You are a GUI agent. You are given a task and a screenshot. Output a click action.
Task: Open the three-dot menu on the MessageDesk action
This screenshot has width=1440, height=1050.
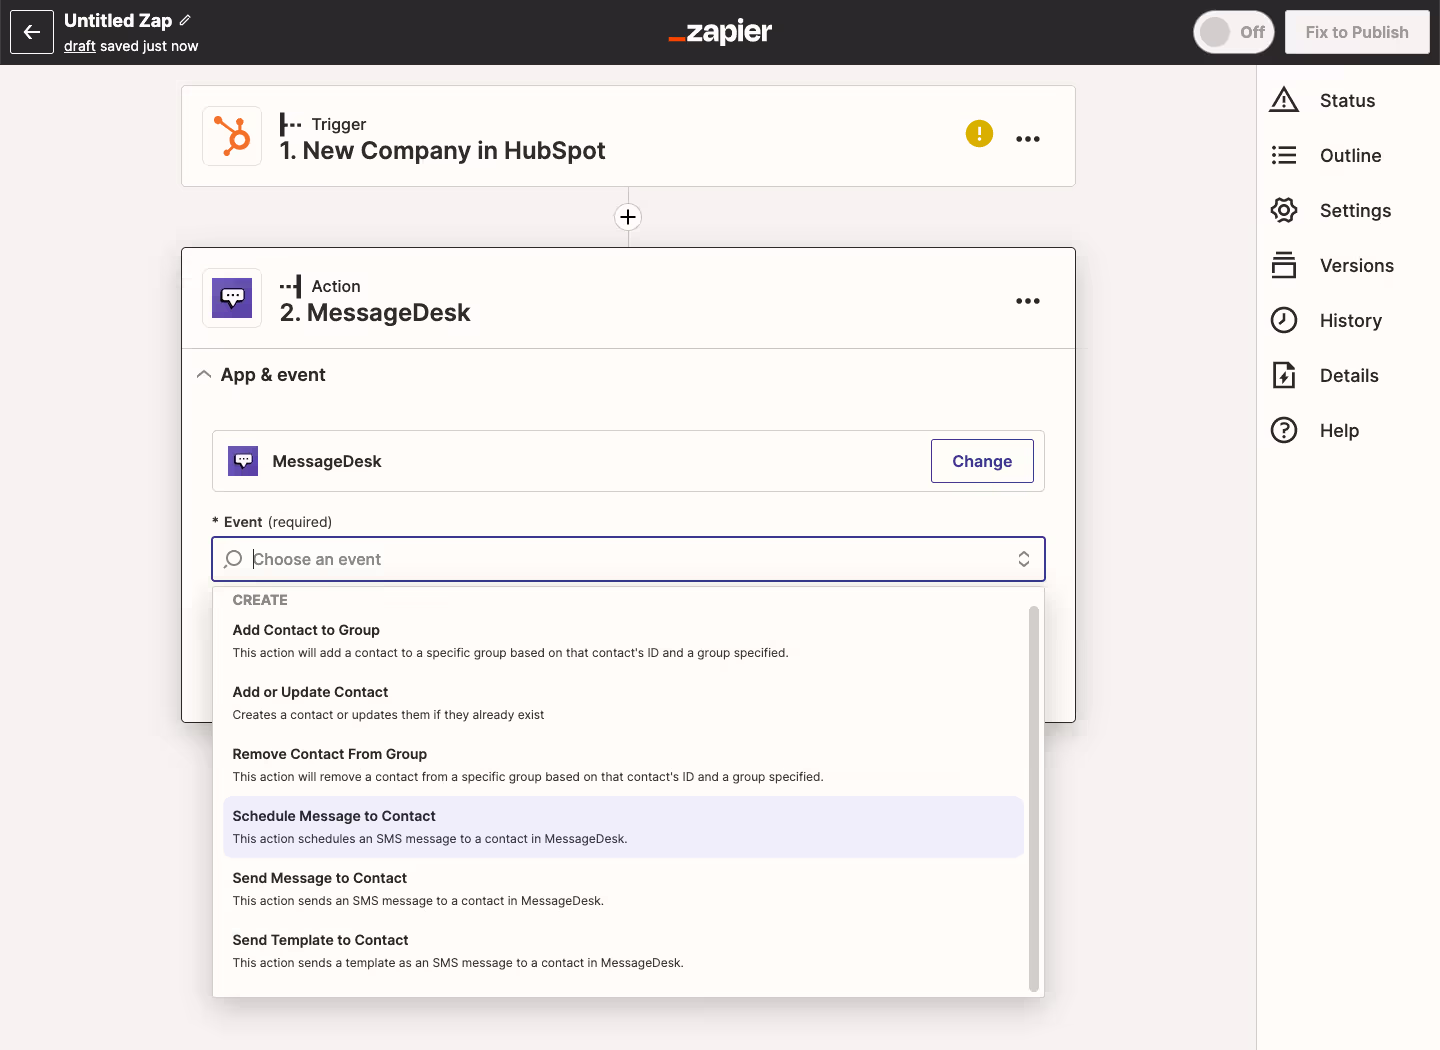[1028, 301]
